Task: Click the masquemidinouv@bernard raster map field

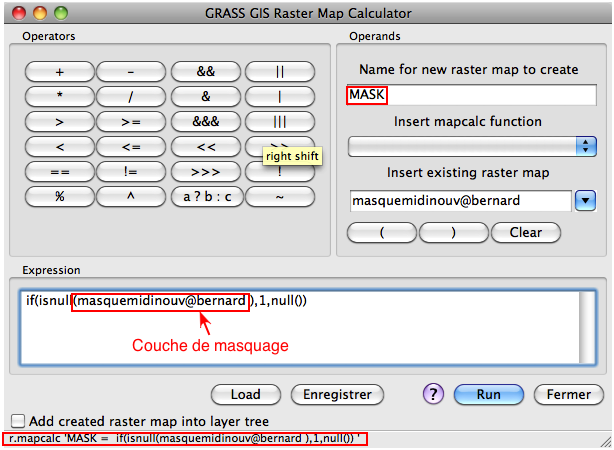Action: click(x=458, y=201)
